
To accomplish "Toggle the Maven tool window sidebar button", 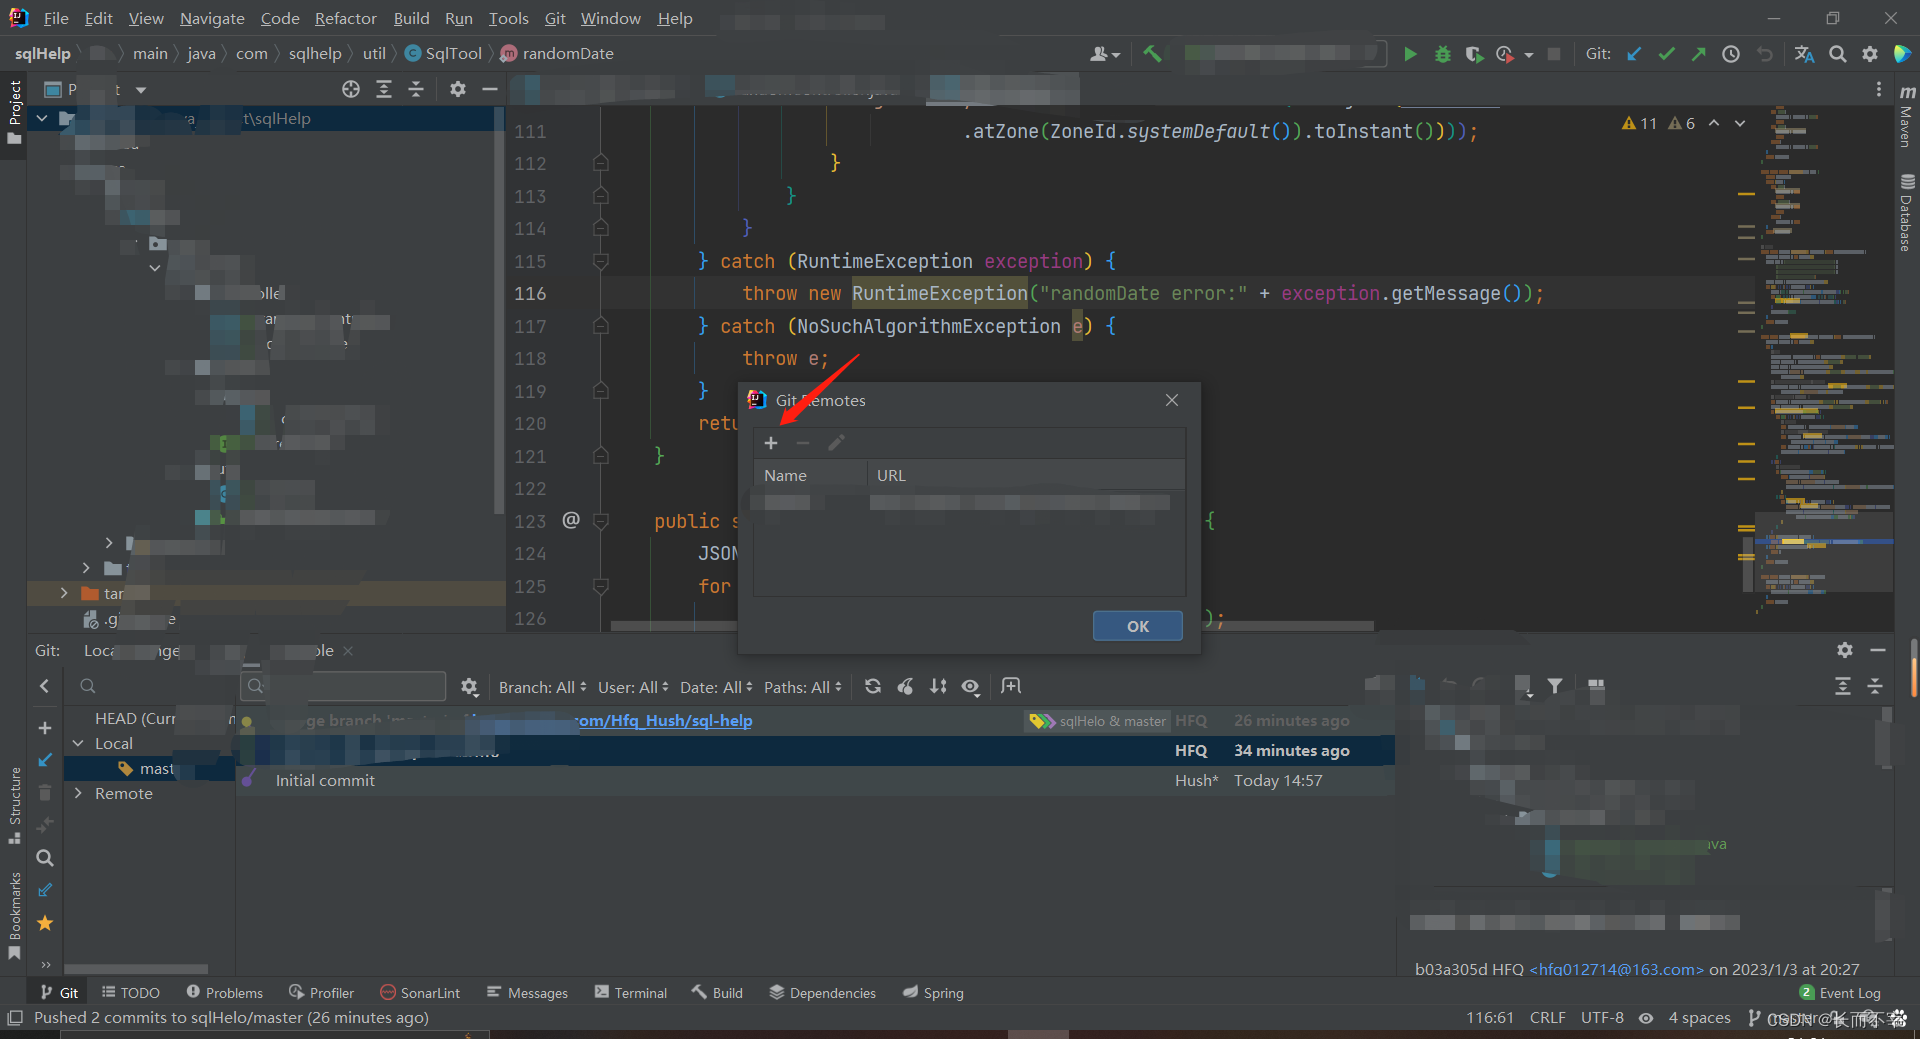I will click(1906, 116).
